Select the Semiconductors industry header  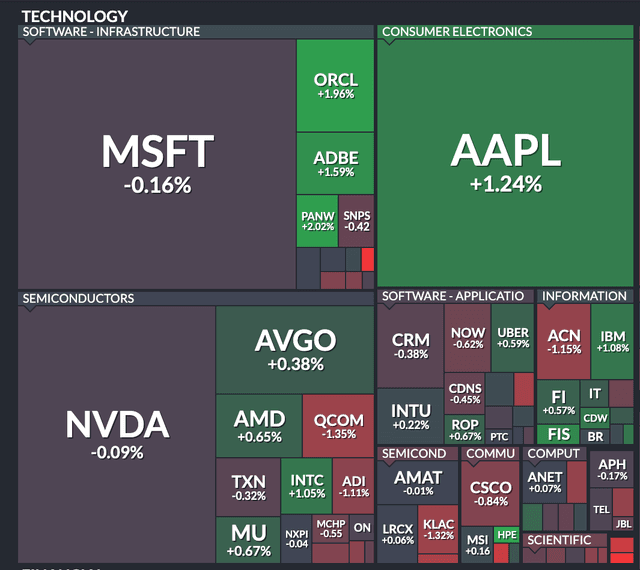[78, 298]
